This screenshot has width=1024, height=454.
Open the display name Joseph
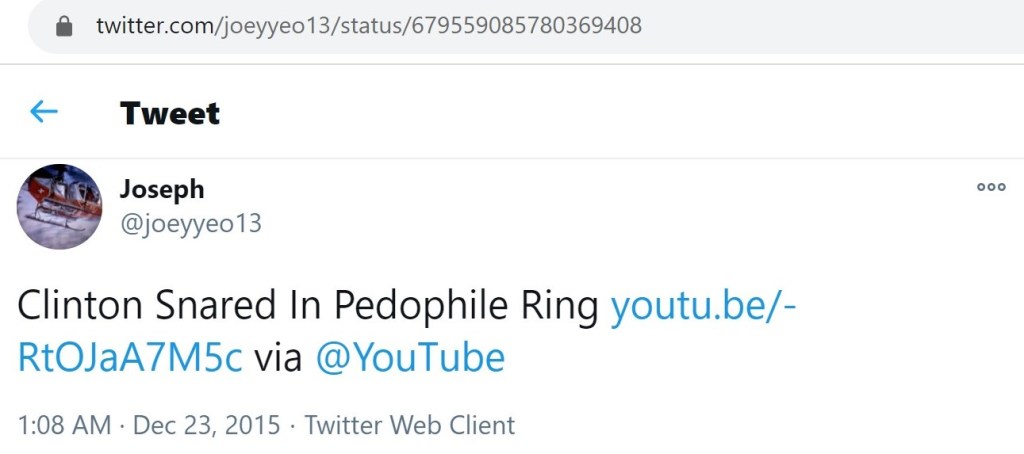click(161, 188)
